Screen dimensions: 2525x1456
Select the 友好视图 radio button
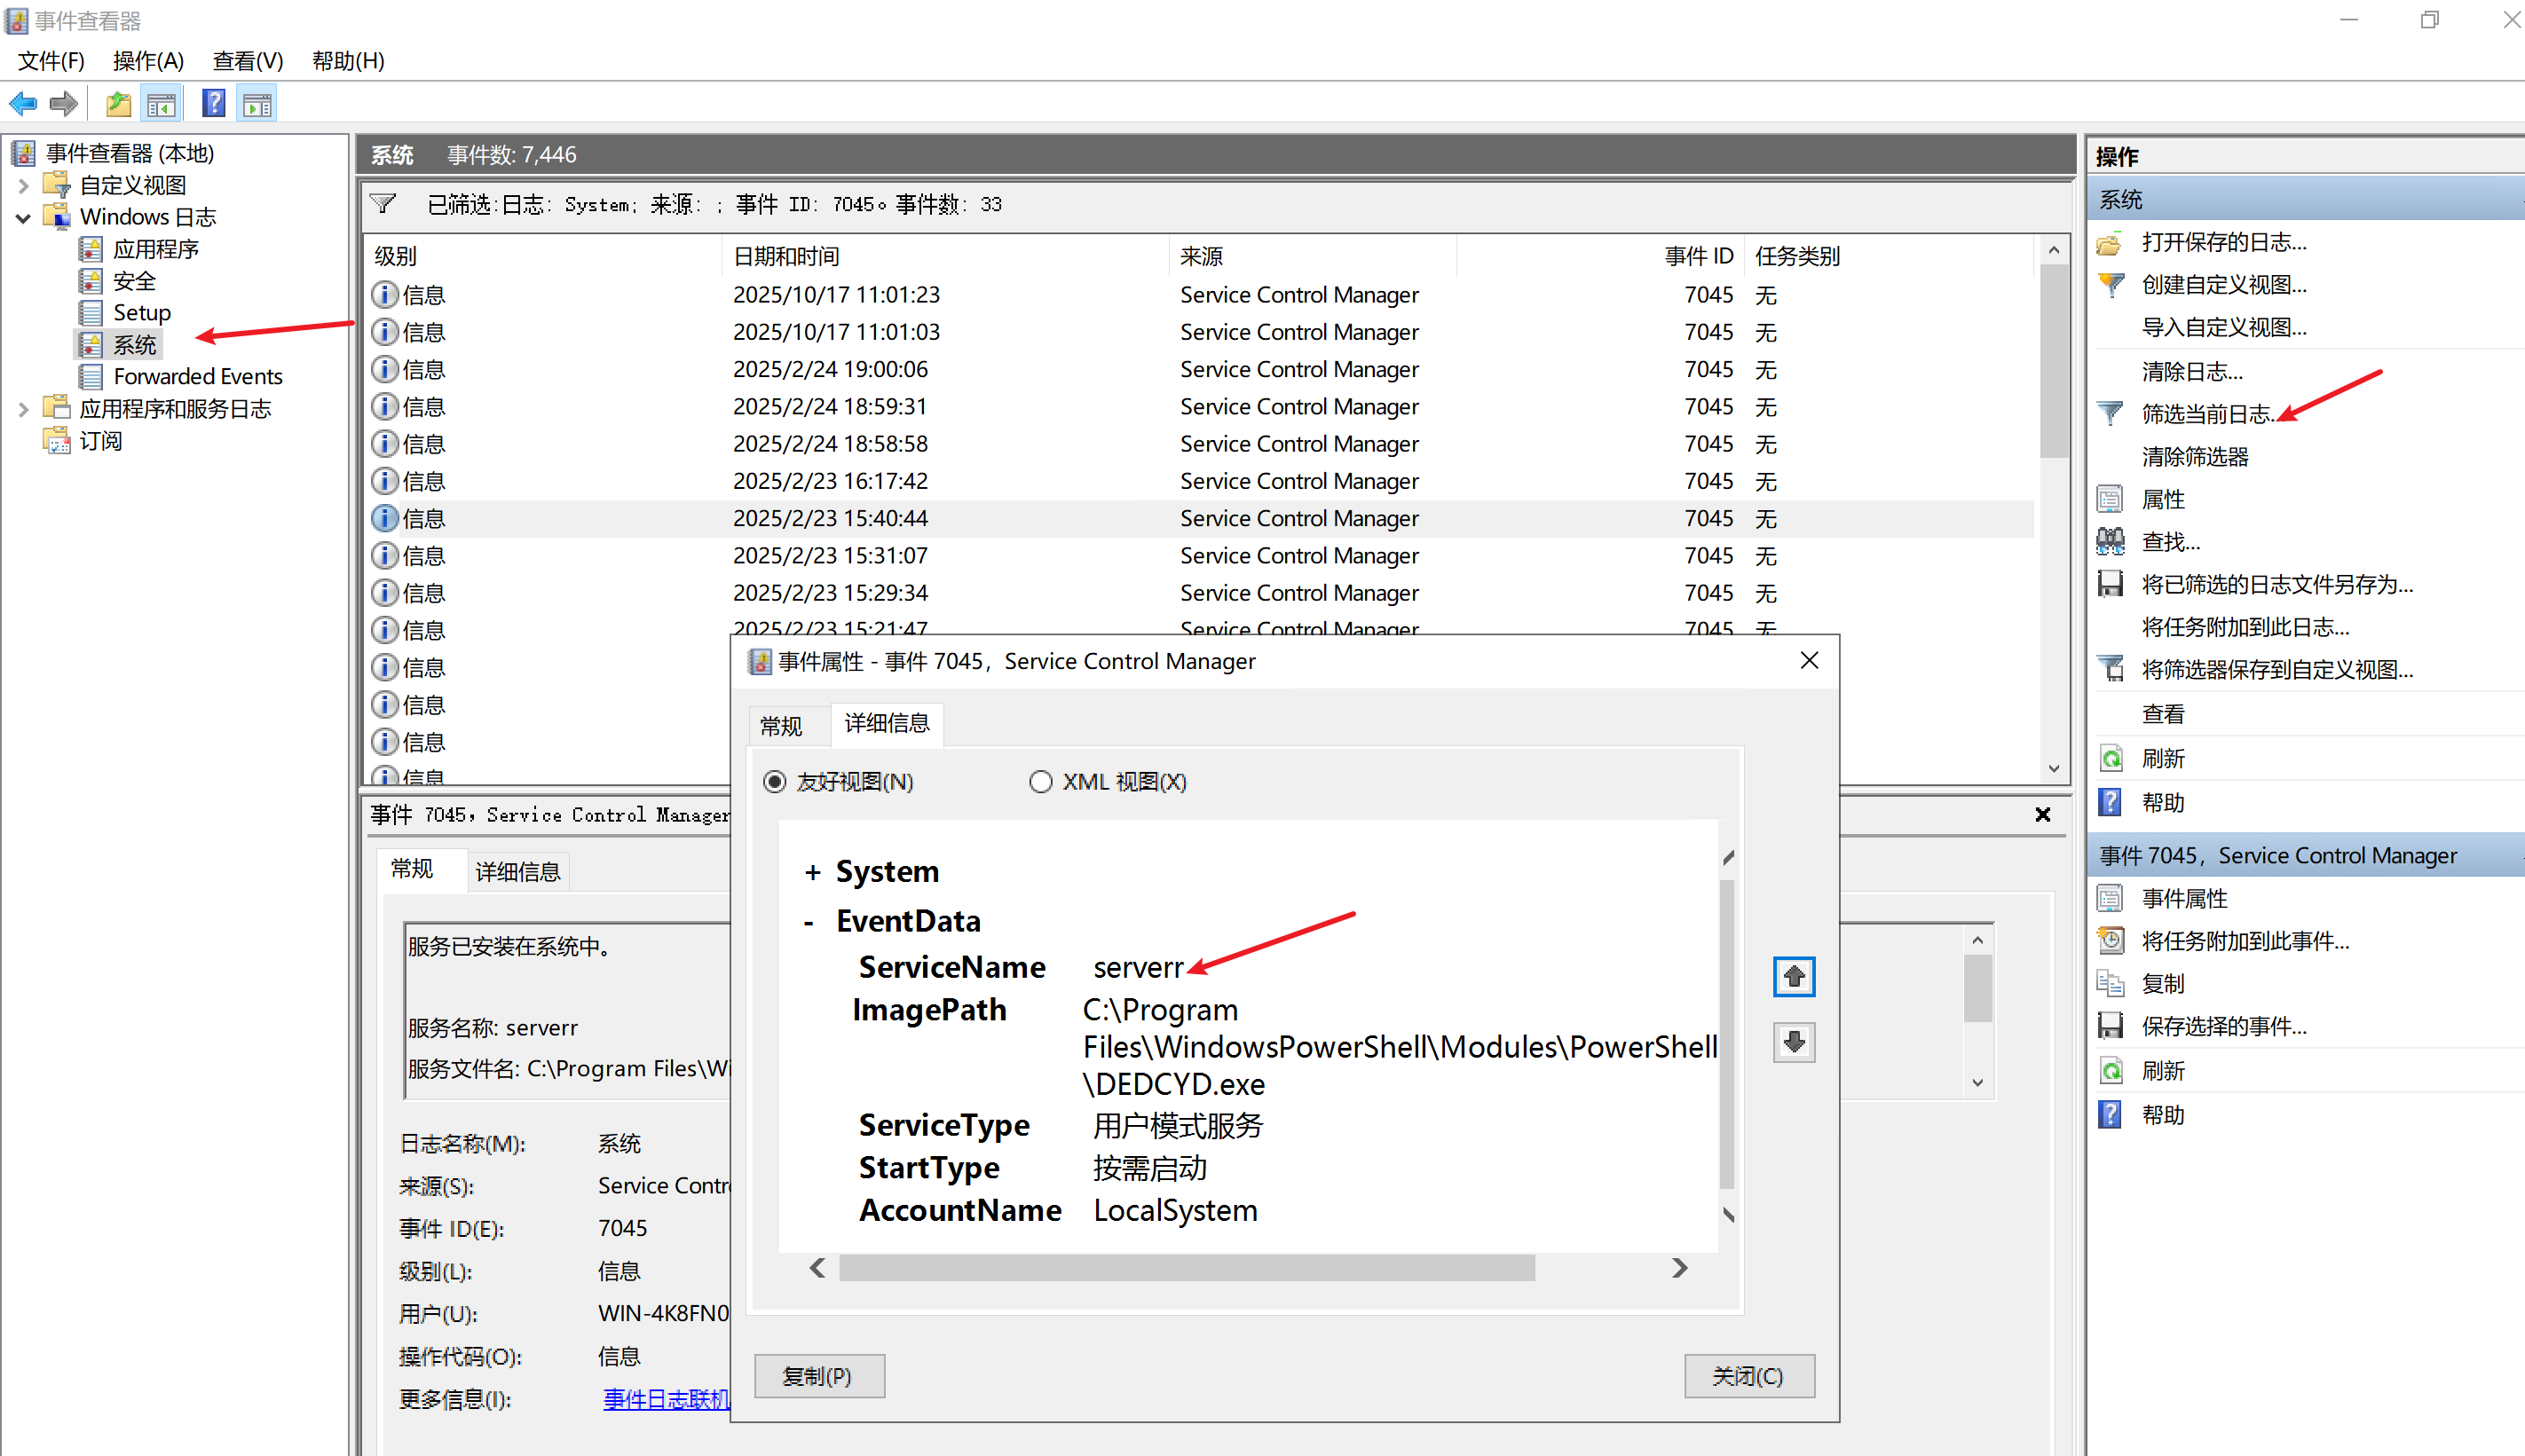[x=775, y=782]
